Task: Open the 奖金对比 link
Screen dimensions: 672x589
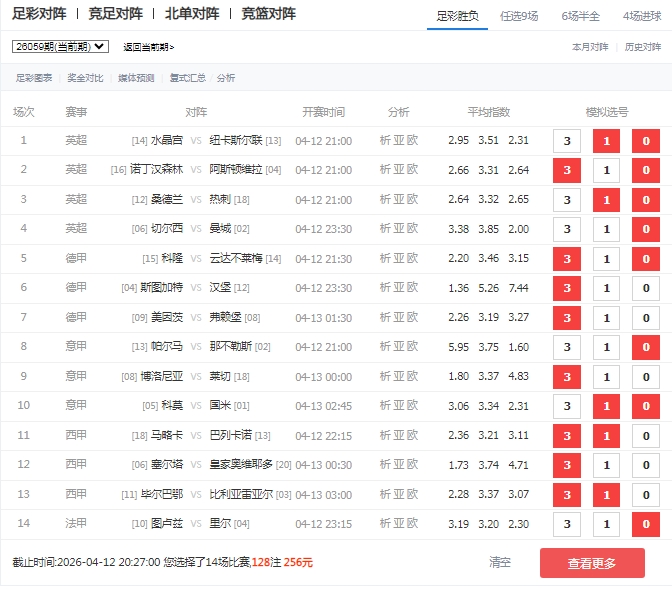Action: point(84,78)
